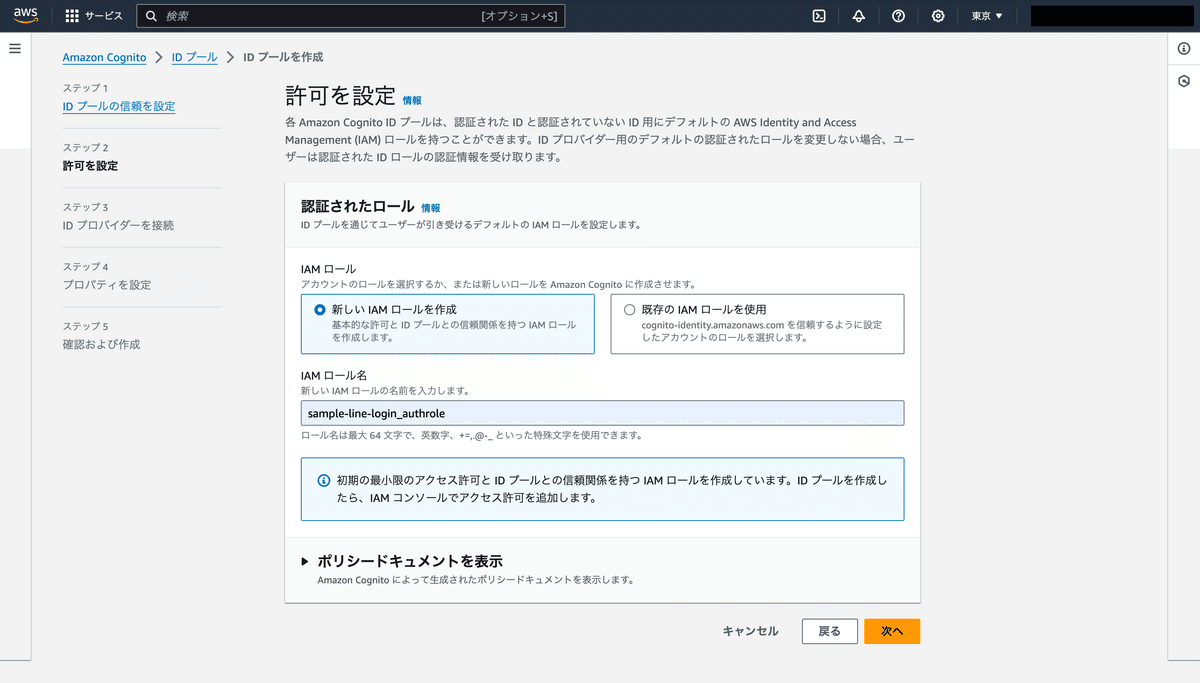This screenshot has width=1200, height=683.
Task: Select 既存の IAM ロールを使用 radio option
Action: (x=629, y=310)
